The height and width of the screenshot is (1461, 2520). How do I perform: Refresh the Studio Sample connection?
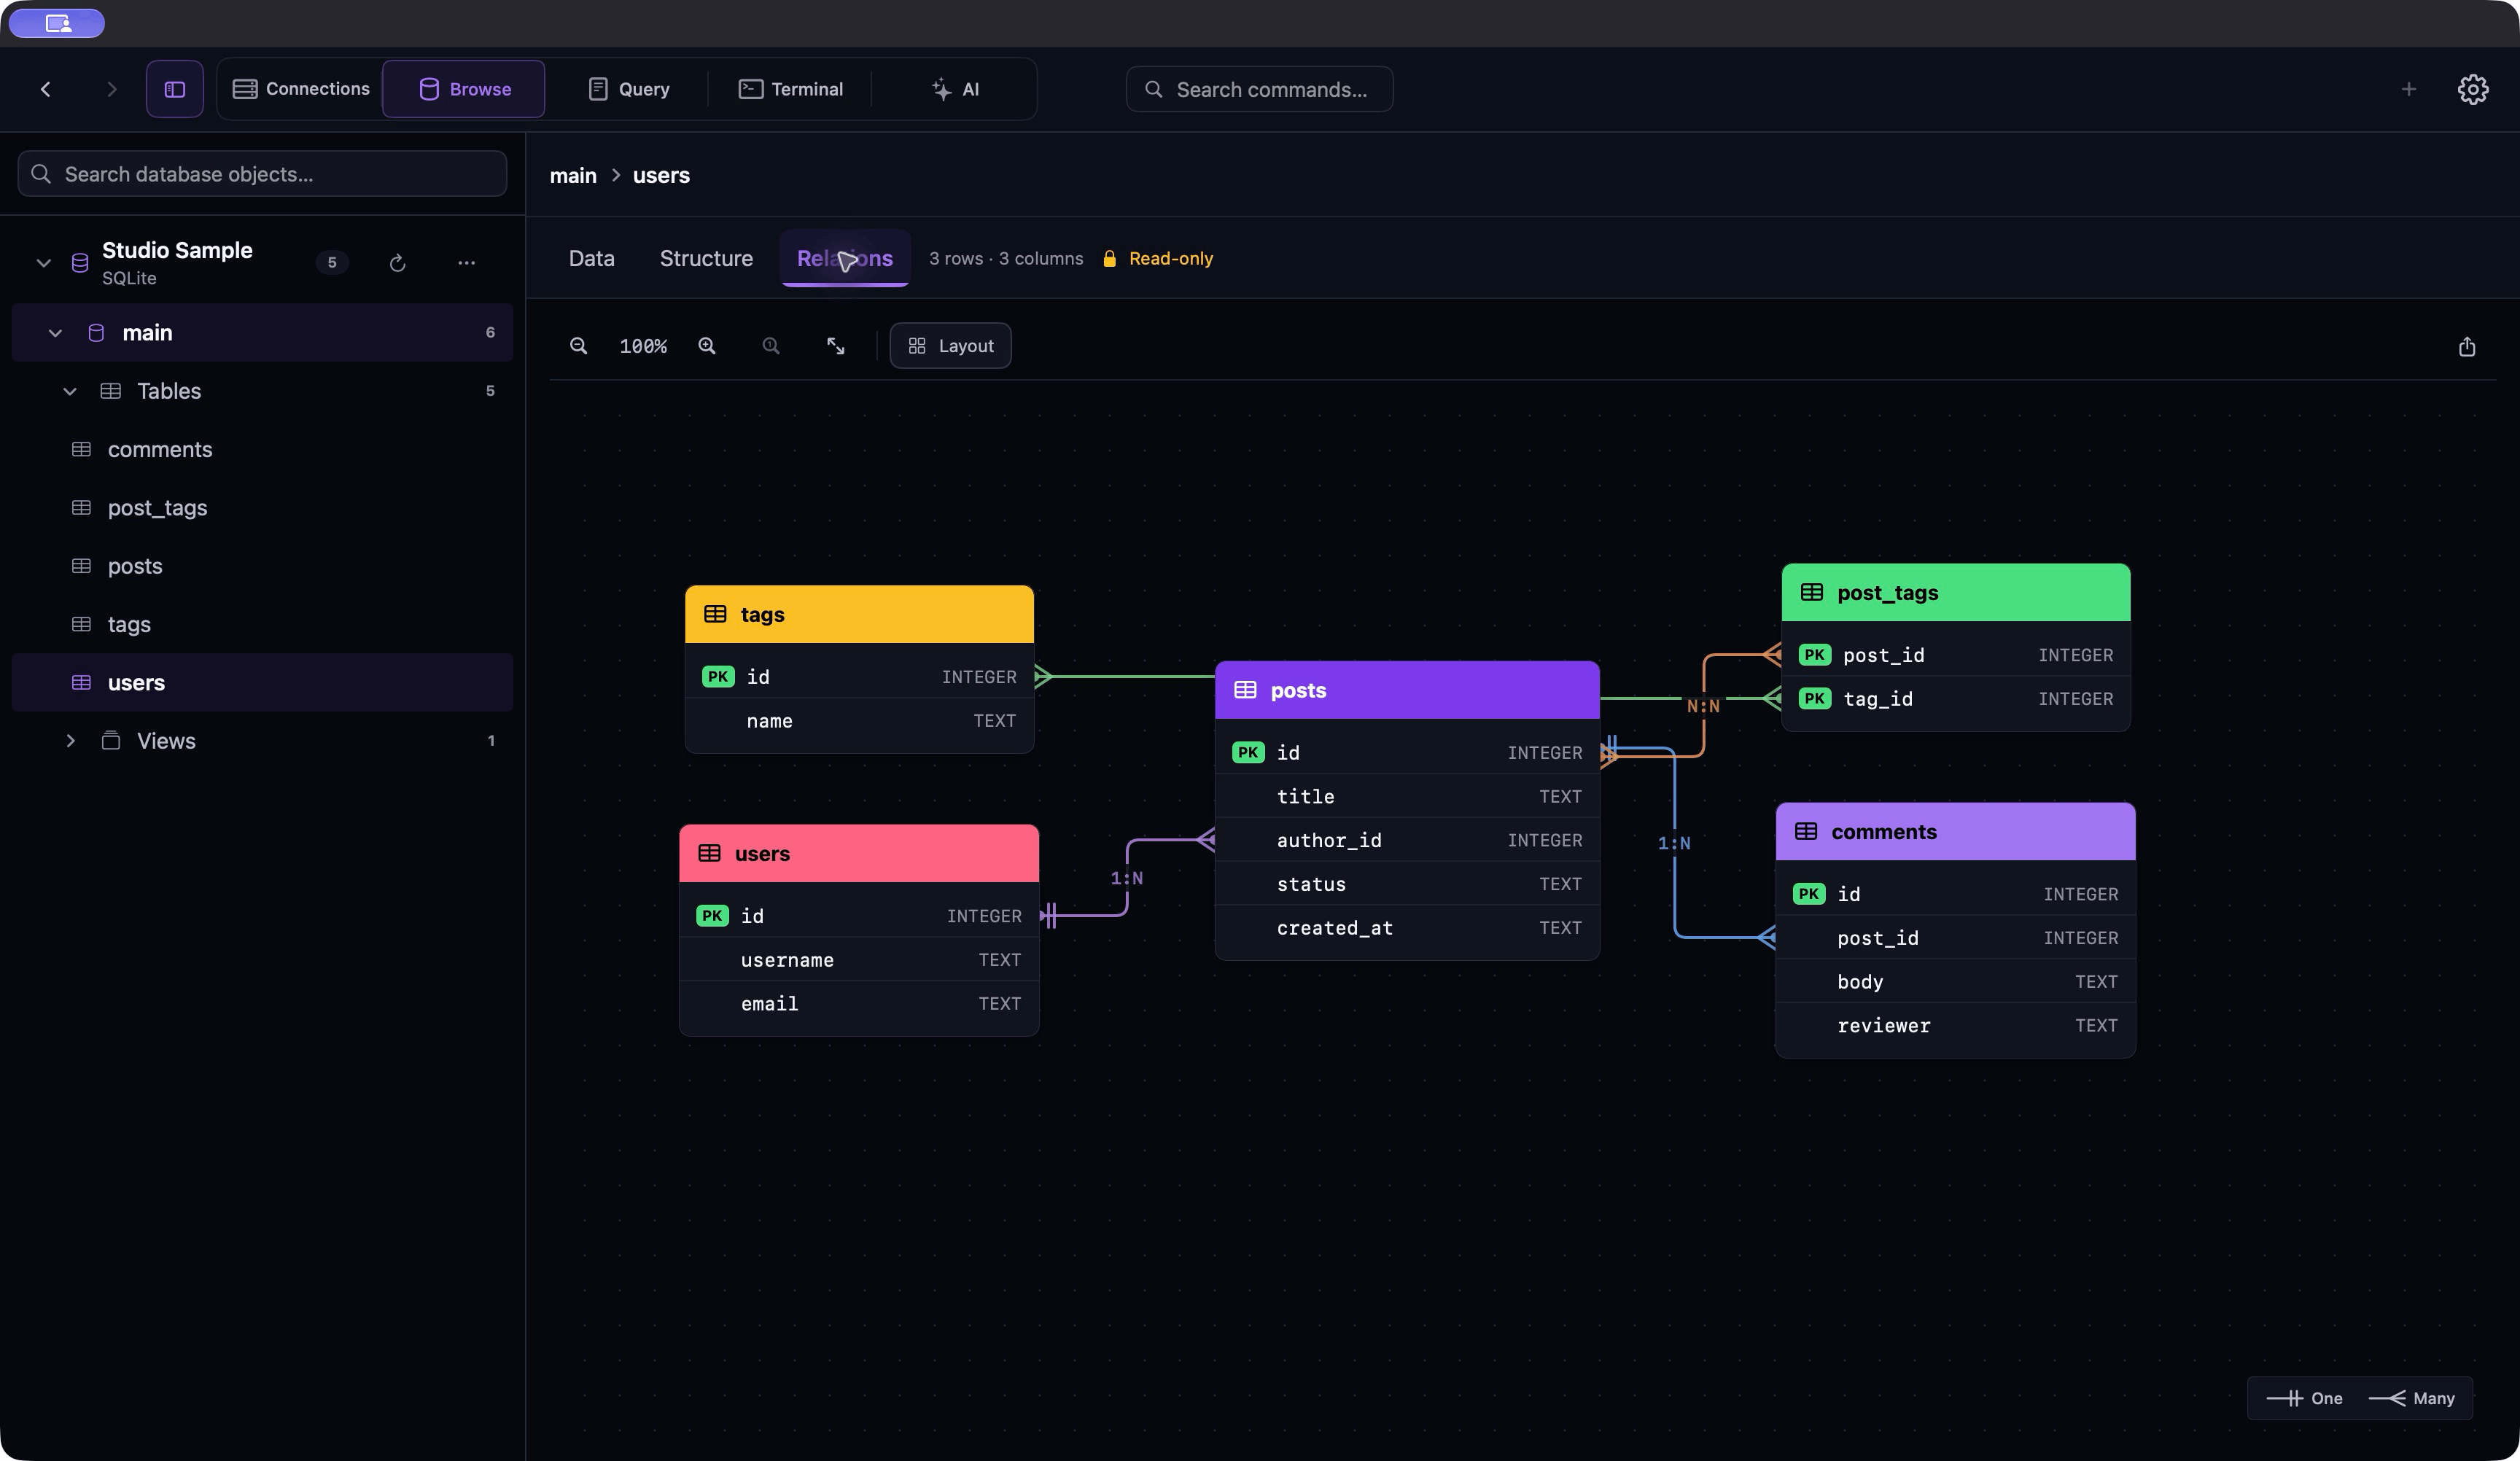(397, 263)
